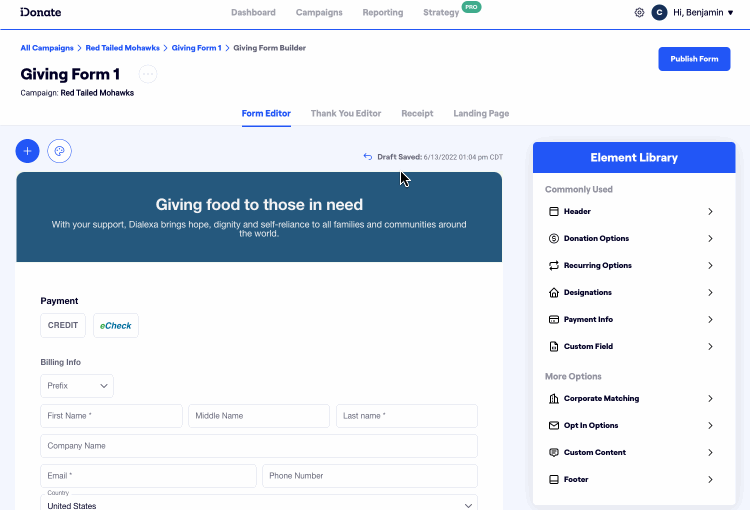Follow the Giving Form 1 breadcrumb link
The width and height of the screenshot is (750, 510).
click(x=197, y=48)
